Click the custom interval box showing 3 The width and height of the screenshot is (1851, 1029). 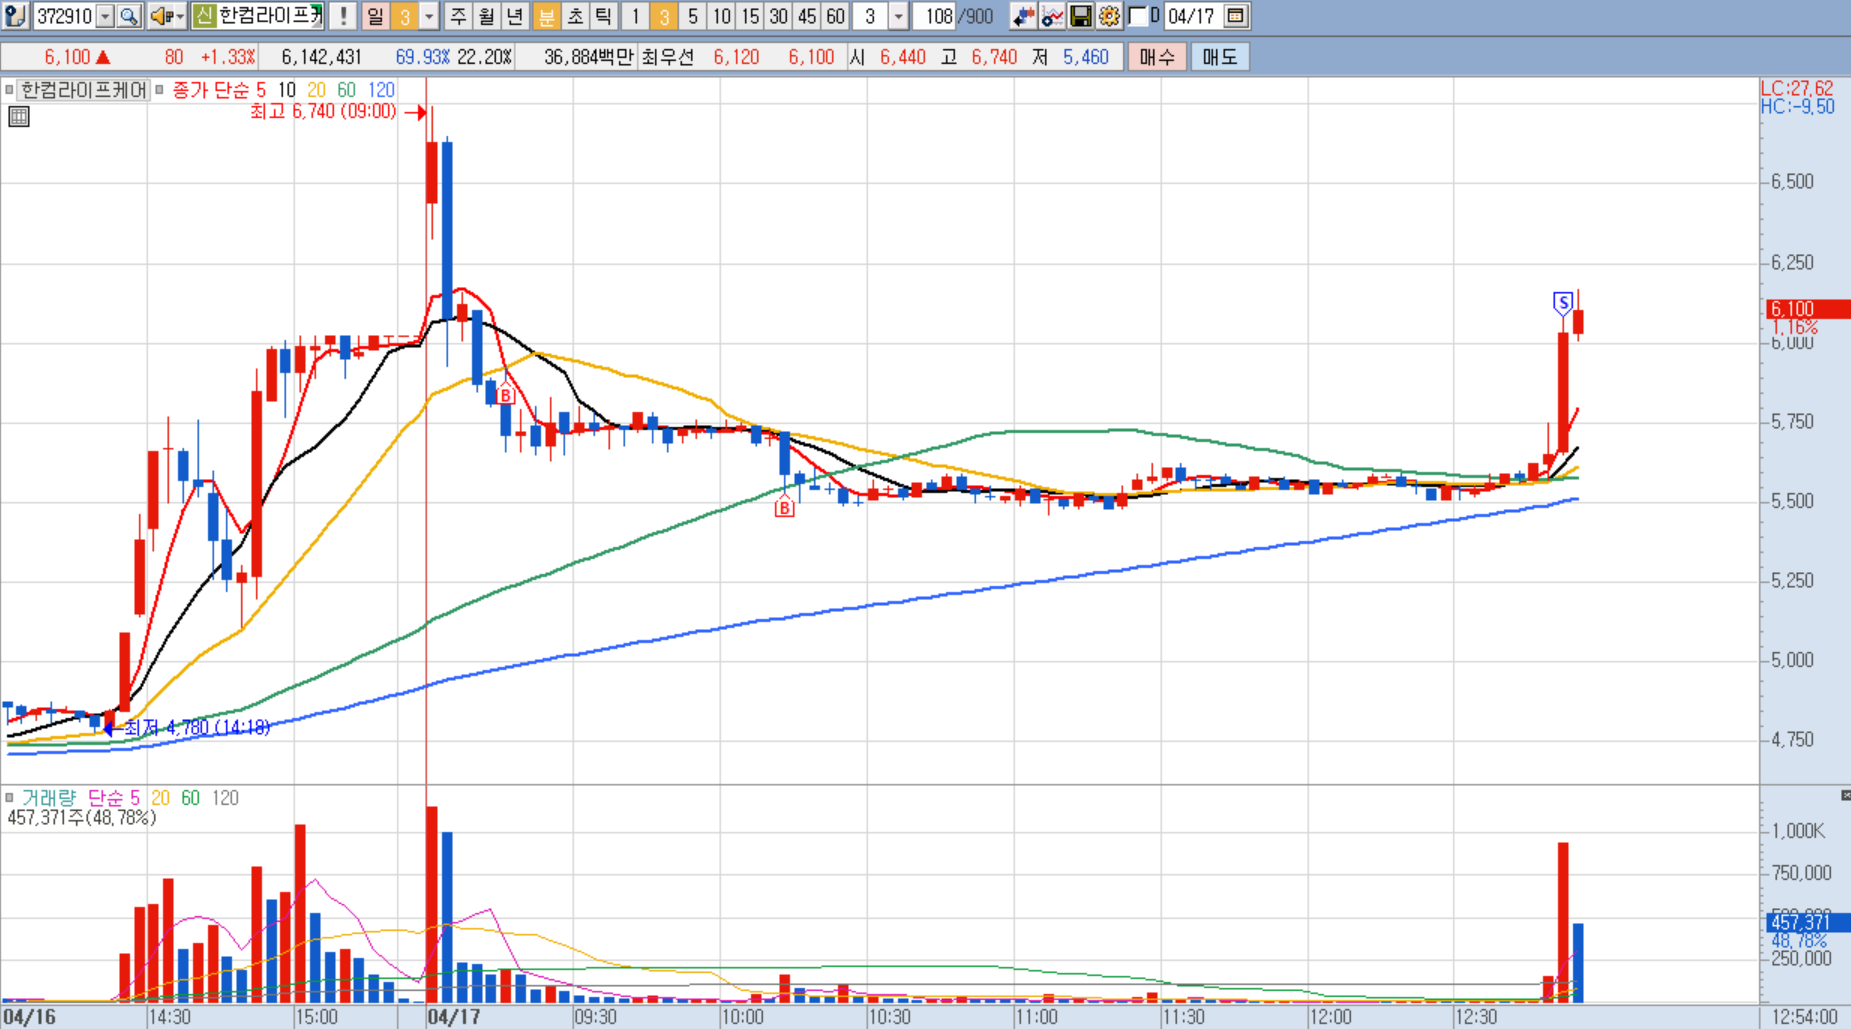[x=870, y=16]
